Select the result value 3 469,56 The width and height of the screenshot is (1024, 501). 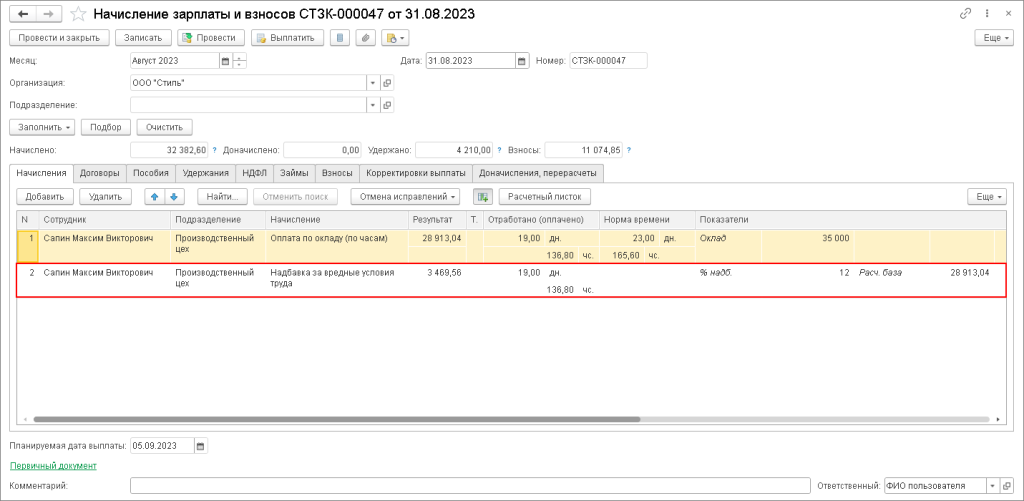point(444,272)
